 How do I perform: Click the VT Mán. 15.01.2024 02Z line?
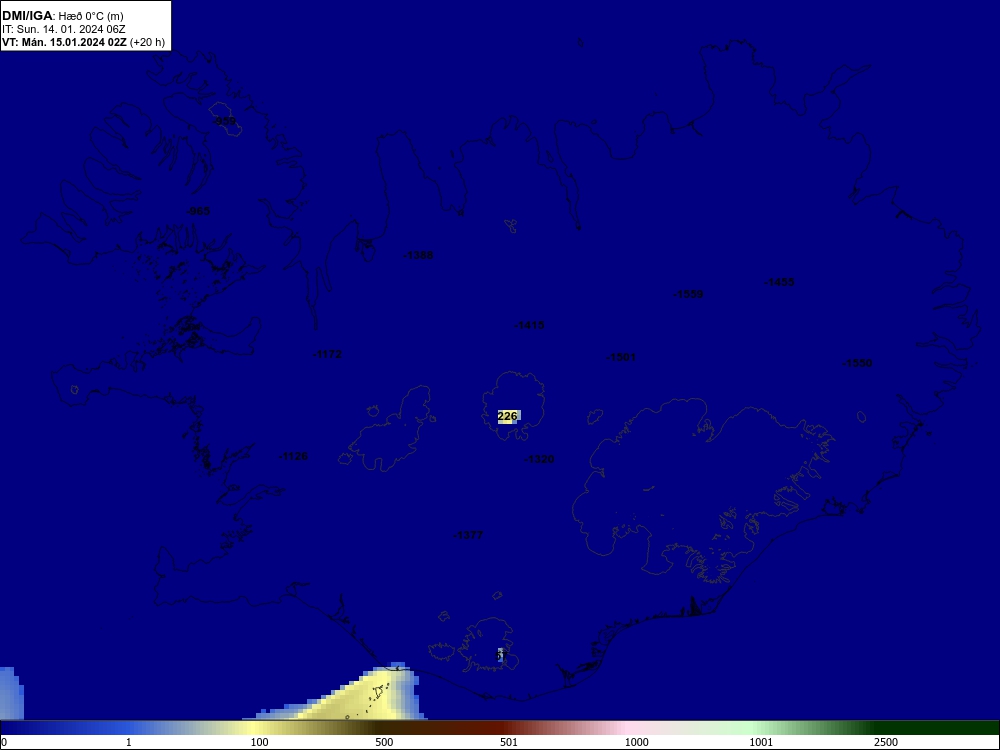click(x=83, y=42)
